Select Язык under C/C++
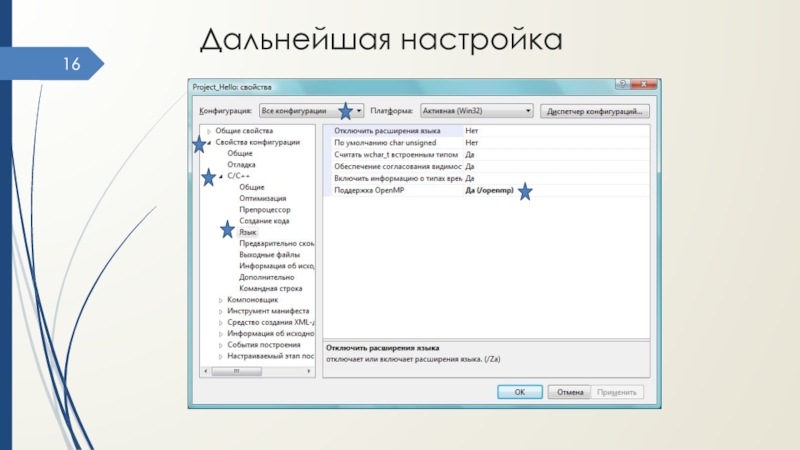This screenshot has height=450, width=800. 248,232
